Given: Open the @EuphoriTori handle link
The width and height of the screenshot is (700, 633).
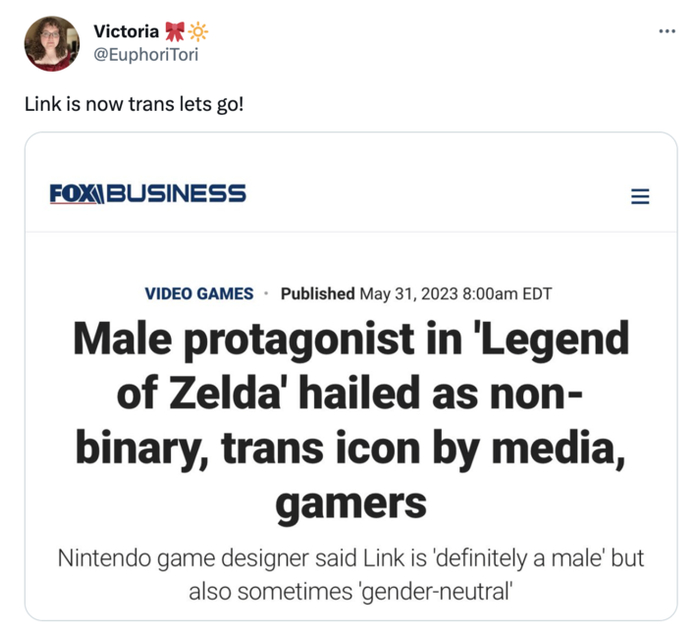Looking at the screenshot, I should pyautogui.click(x=145, y=54).
